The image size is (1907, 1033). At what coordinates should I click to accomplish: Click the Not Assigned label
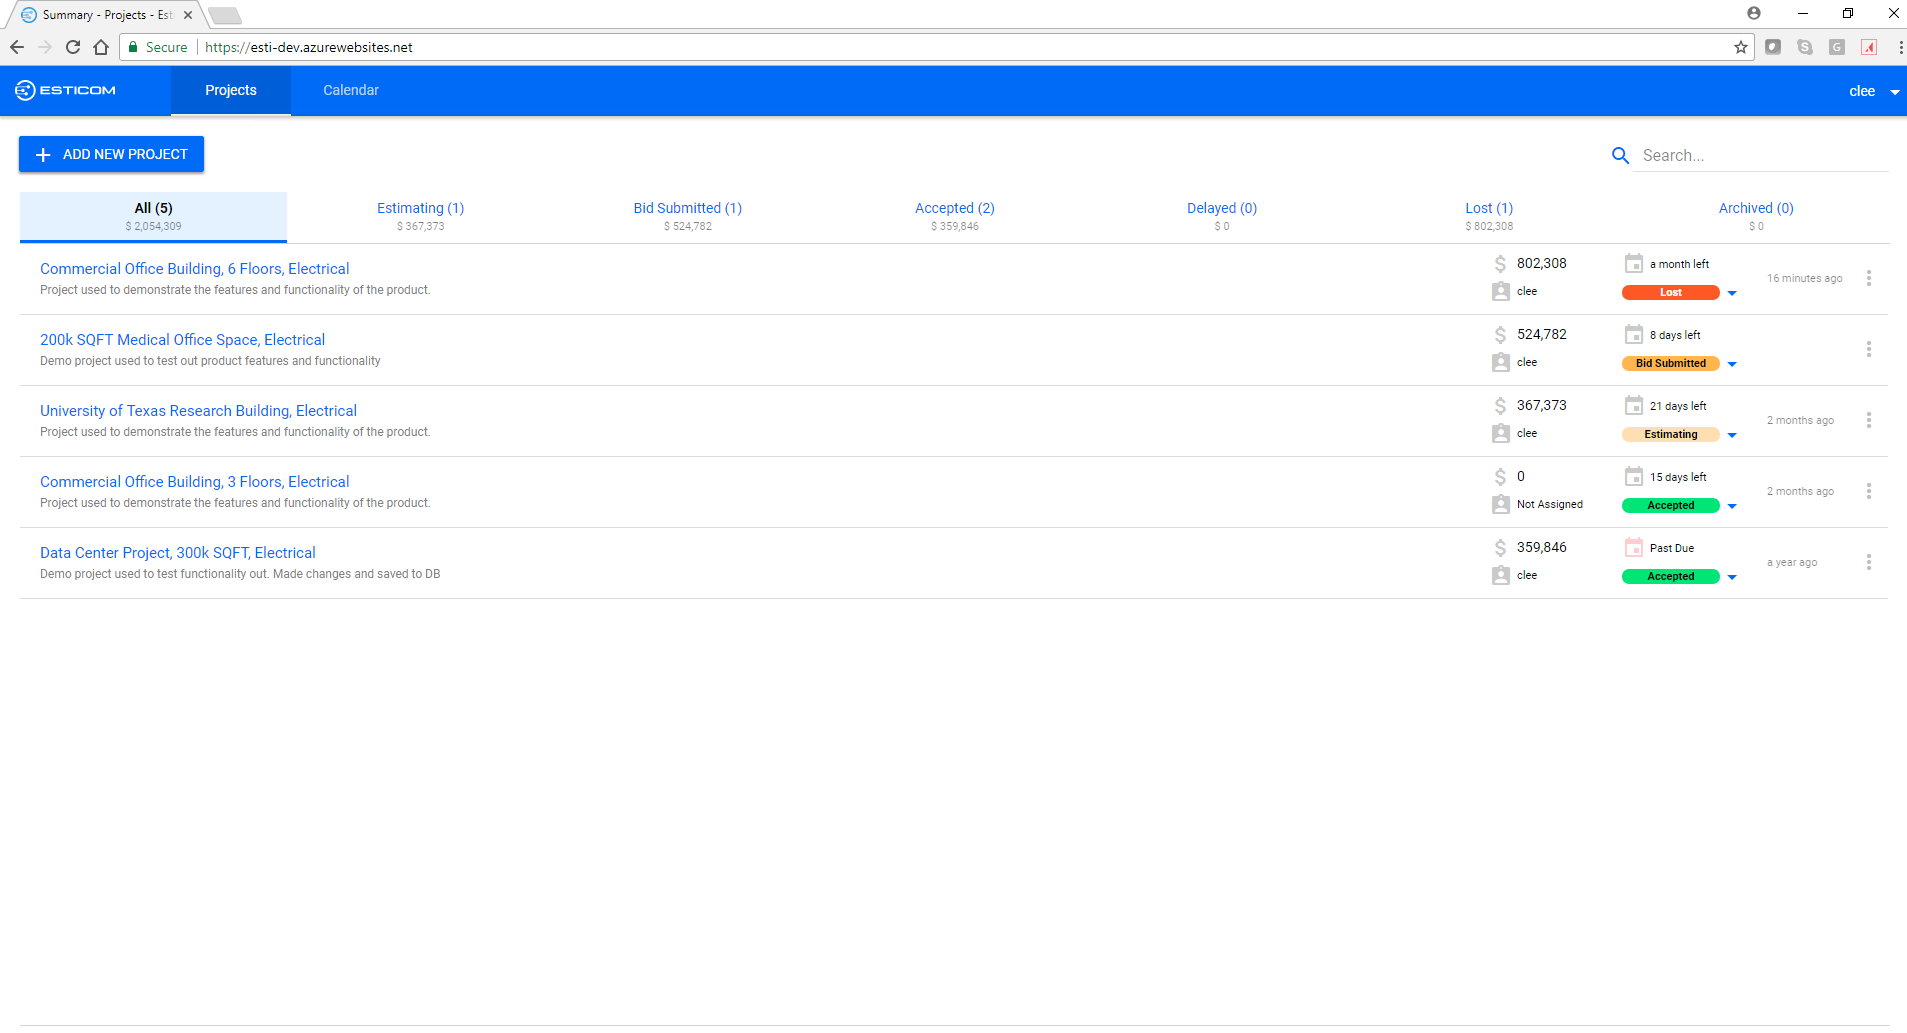(1549, 504)
